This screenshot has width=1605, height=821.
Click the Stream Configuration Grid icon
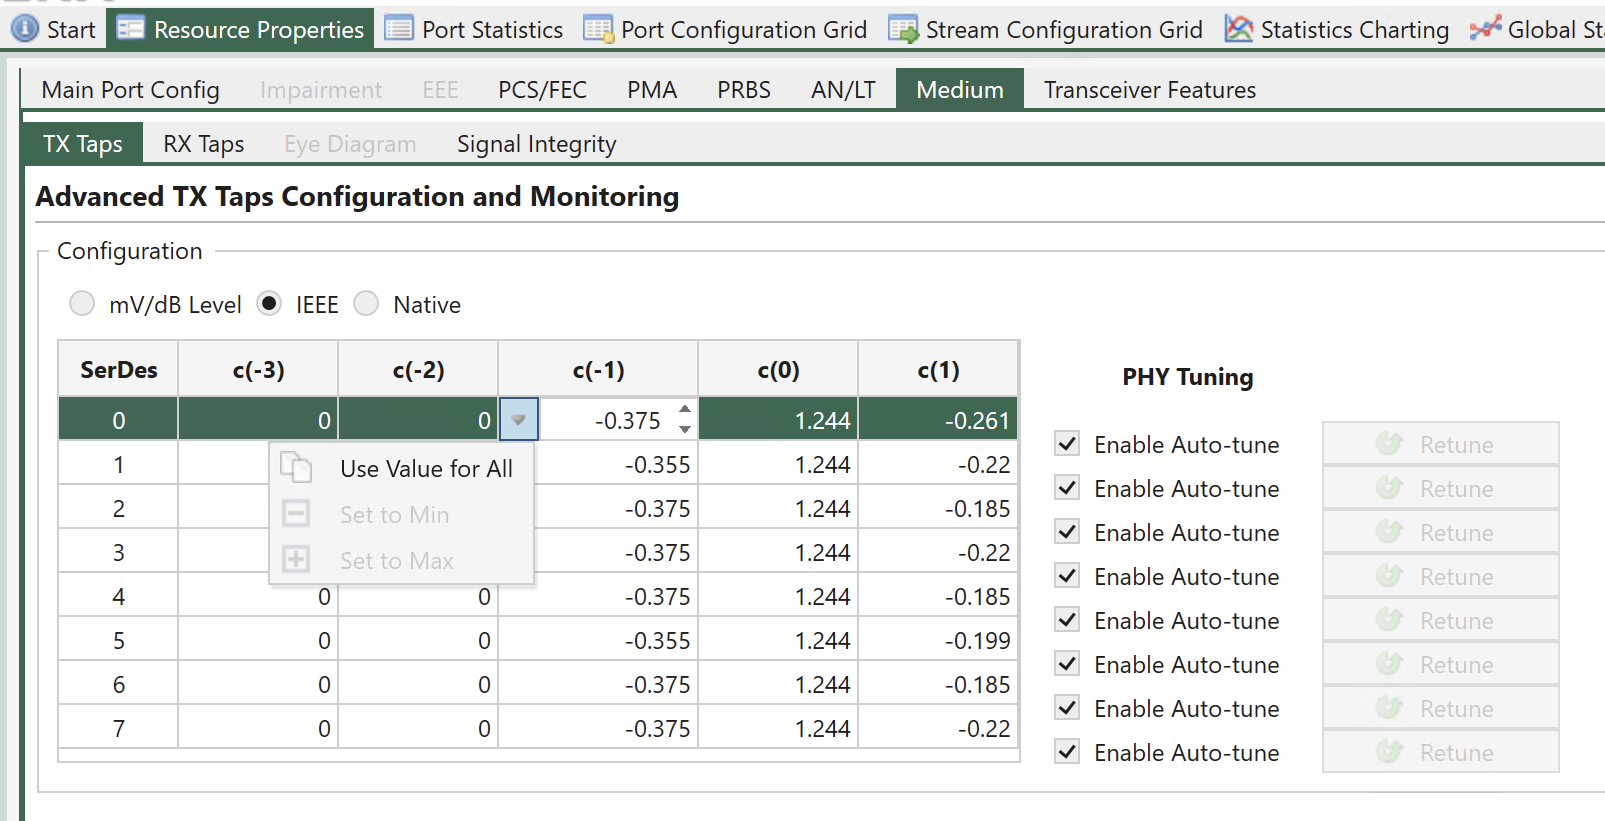click(x=903, y=30)
